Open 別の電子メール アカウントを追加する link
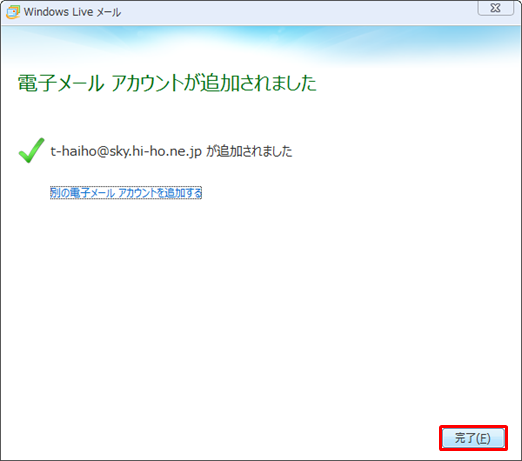Image resolution: width=522 pixels, height=461 pixels. 126,193
